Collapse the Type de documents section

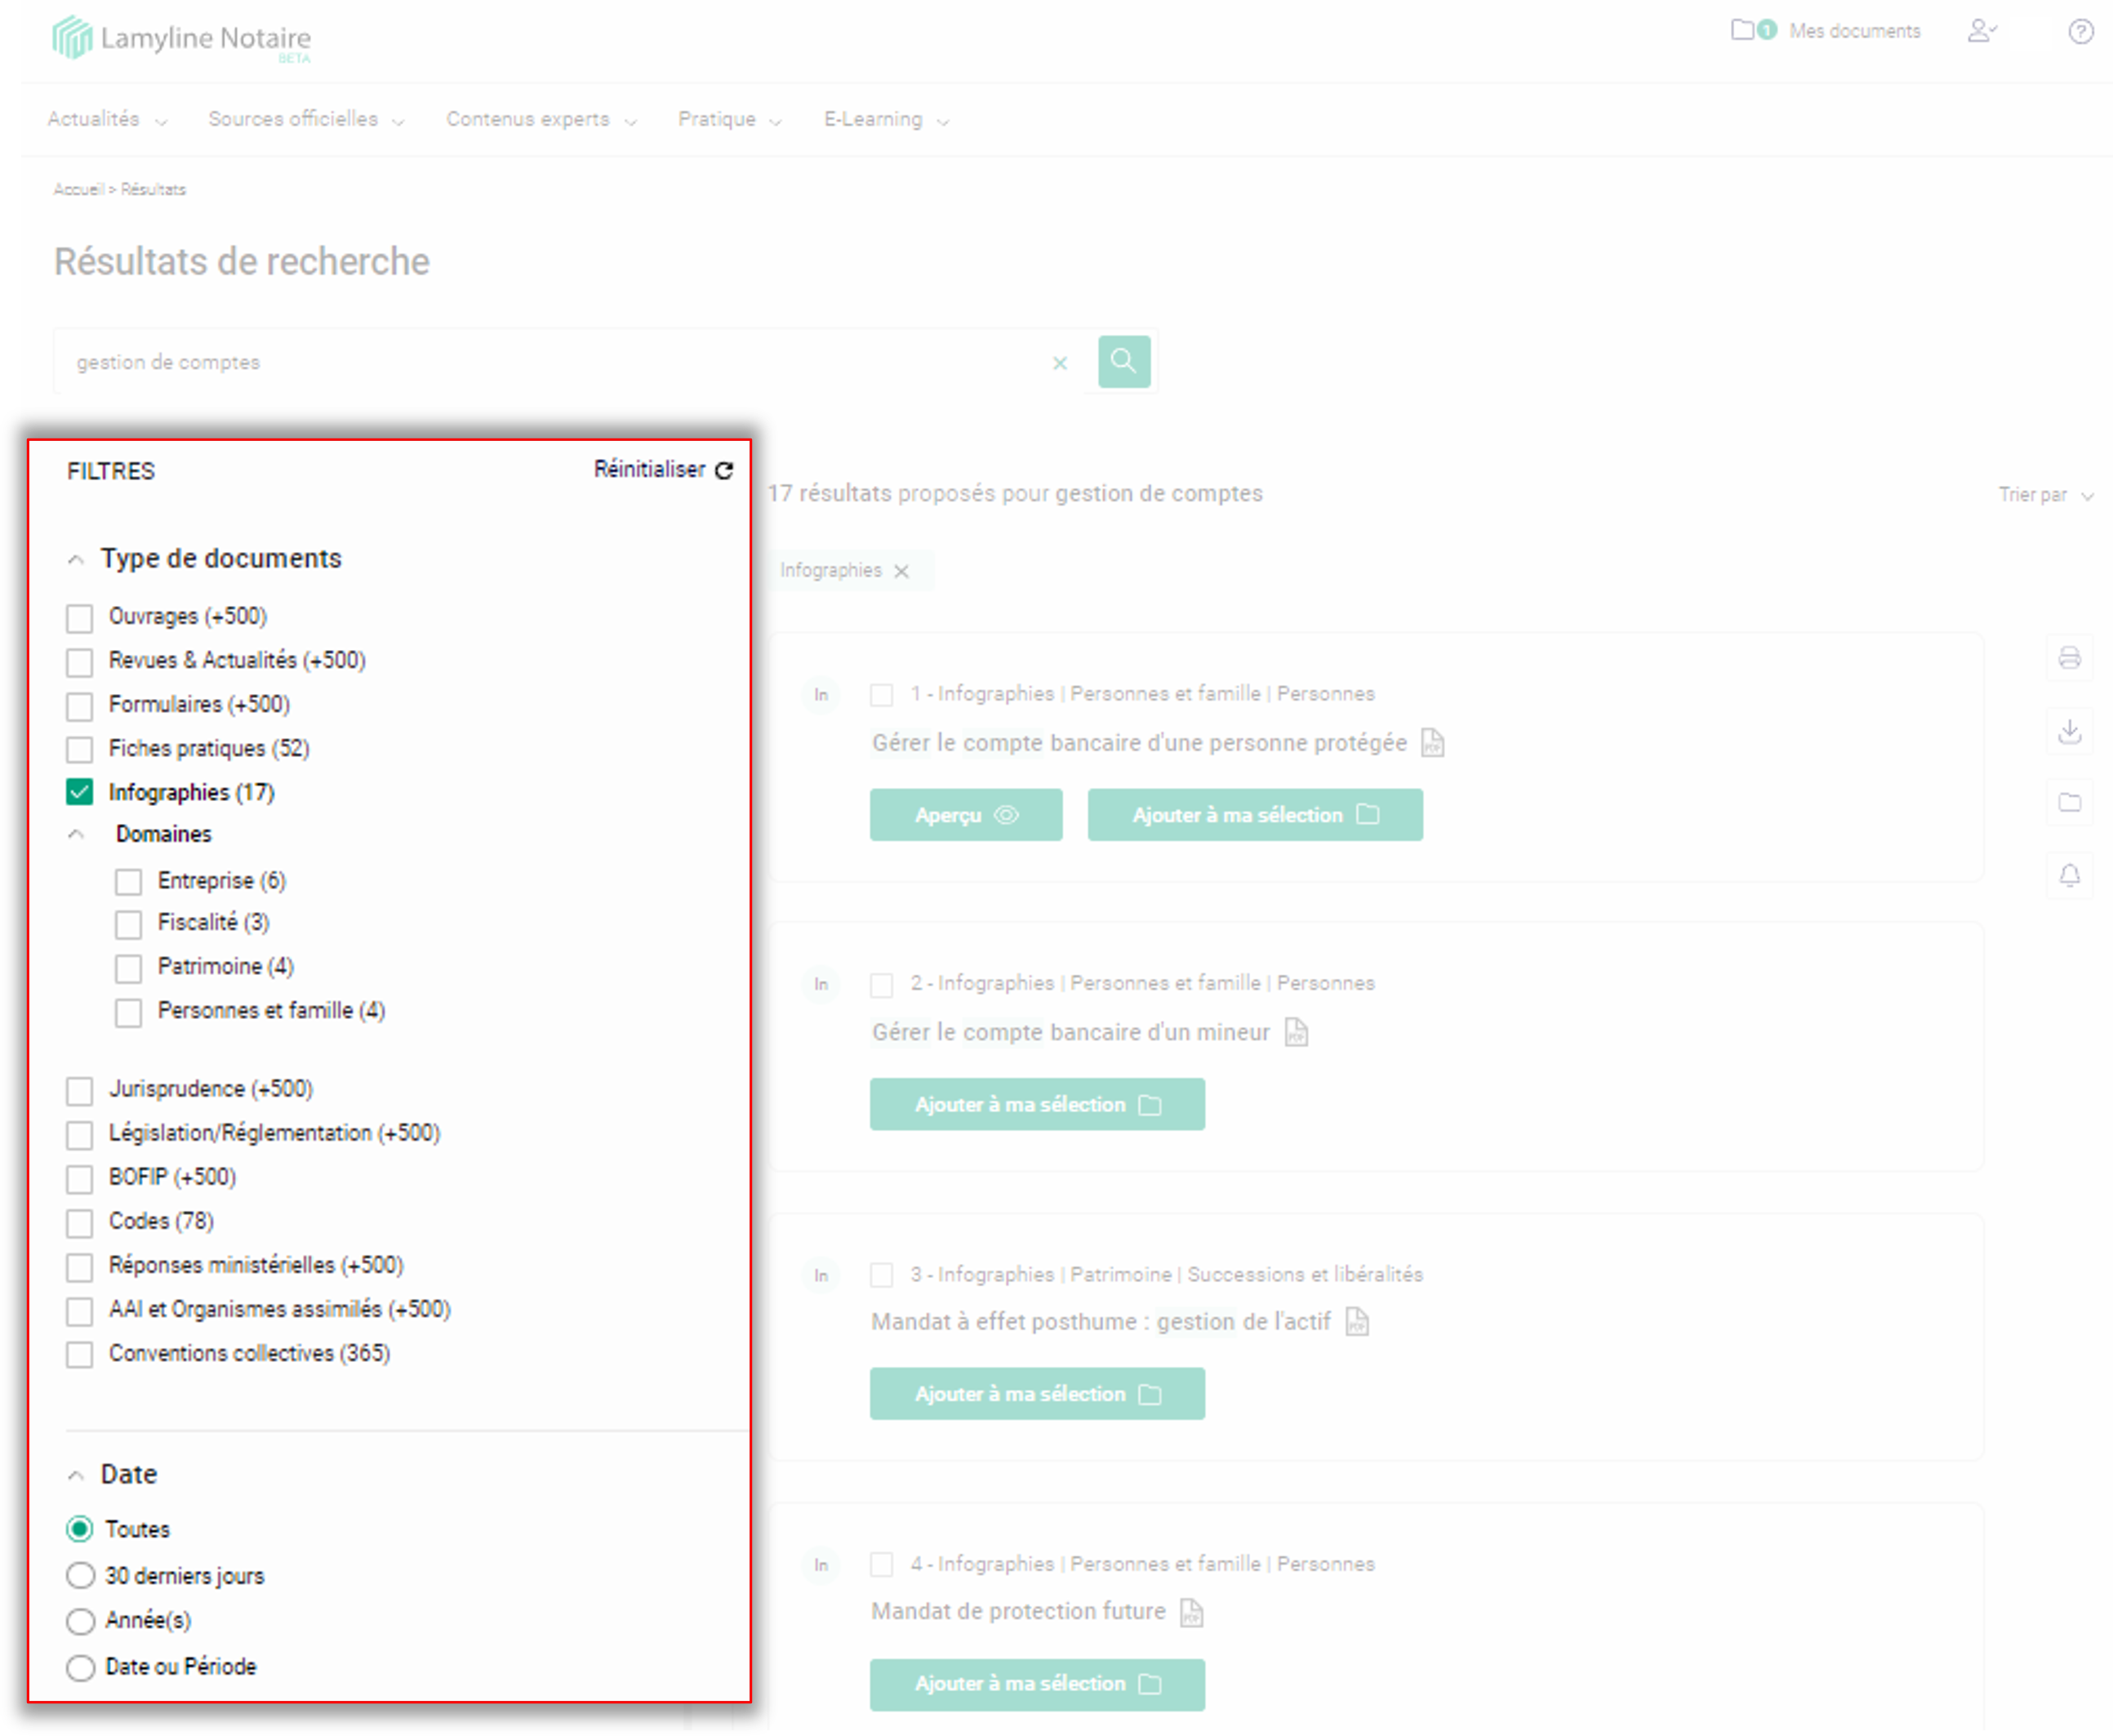[x=76, y=559]
